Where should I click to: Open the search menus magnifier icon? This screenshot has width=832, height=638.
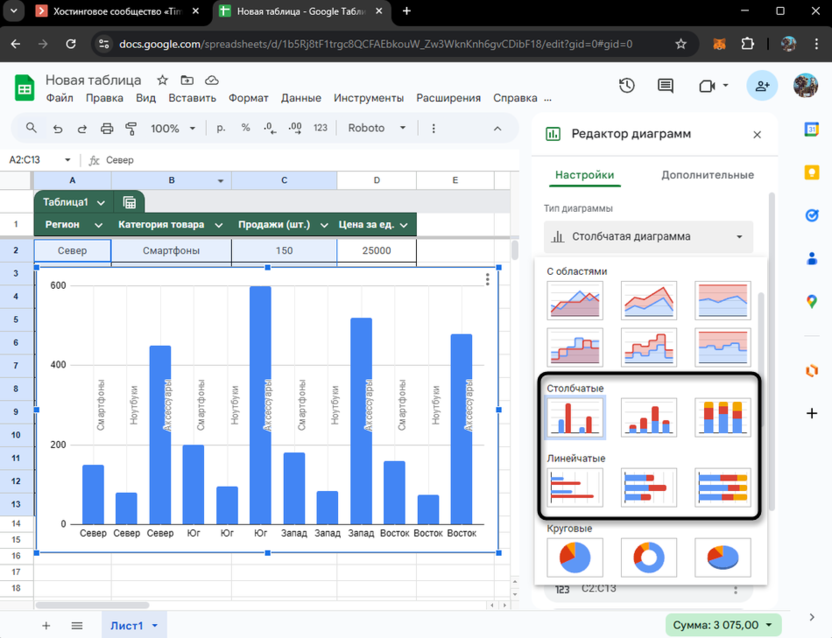[x=31, y=128]
